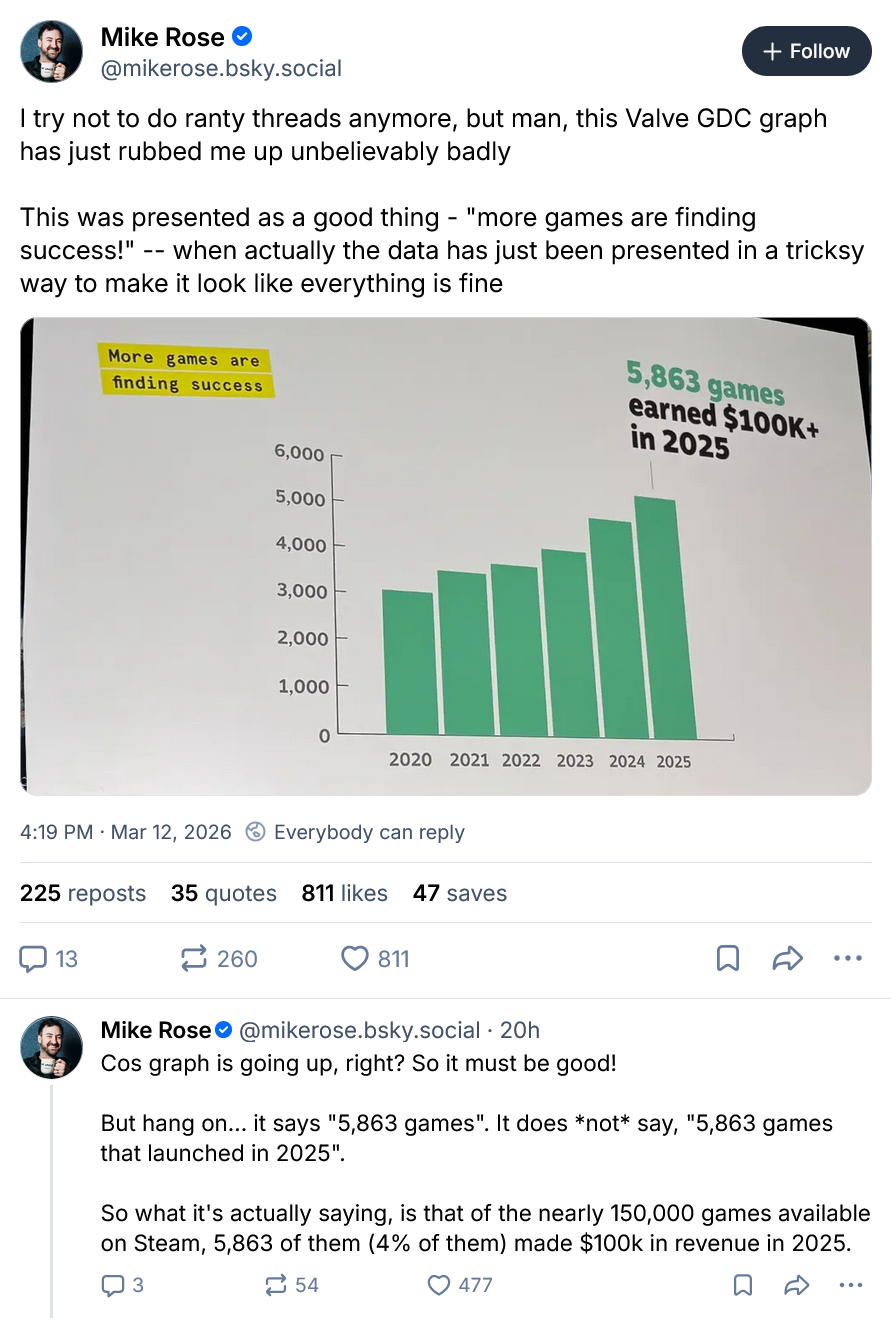Save the thread reply with bookmark icon
The width and height of the screenshot is (891, 1320).
click(x=743, y=1285)
